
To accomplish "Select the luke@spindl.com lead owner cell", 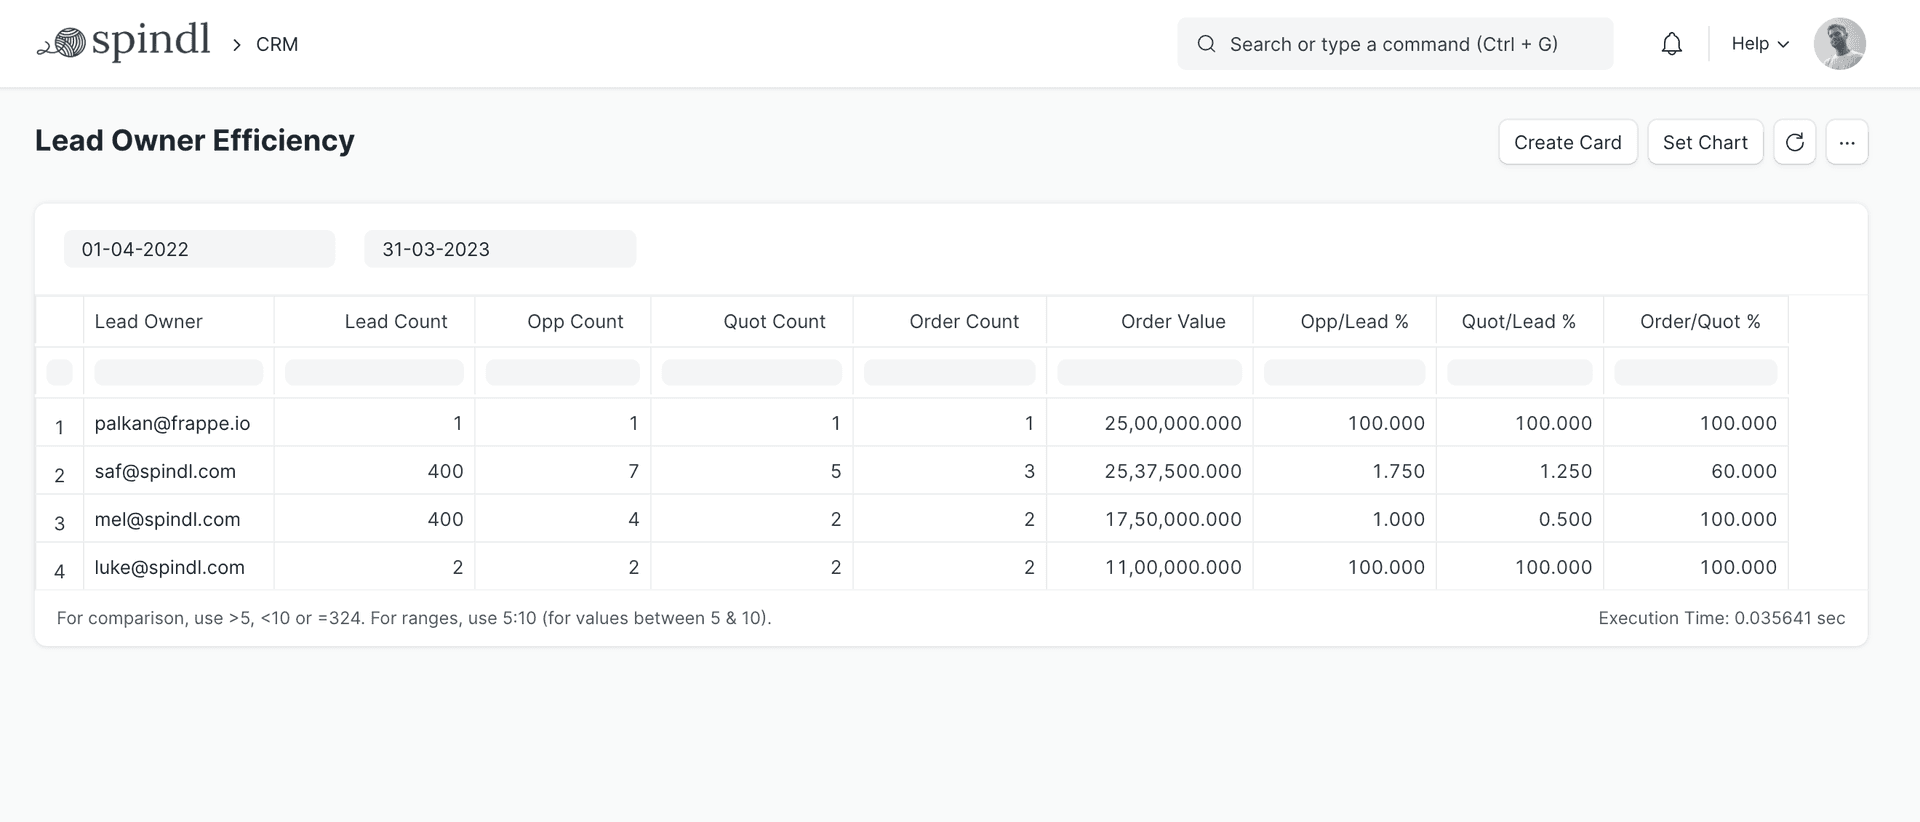I will point(169,567).
